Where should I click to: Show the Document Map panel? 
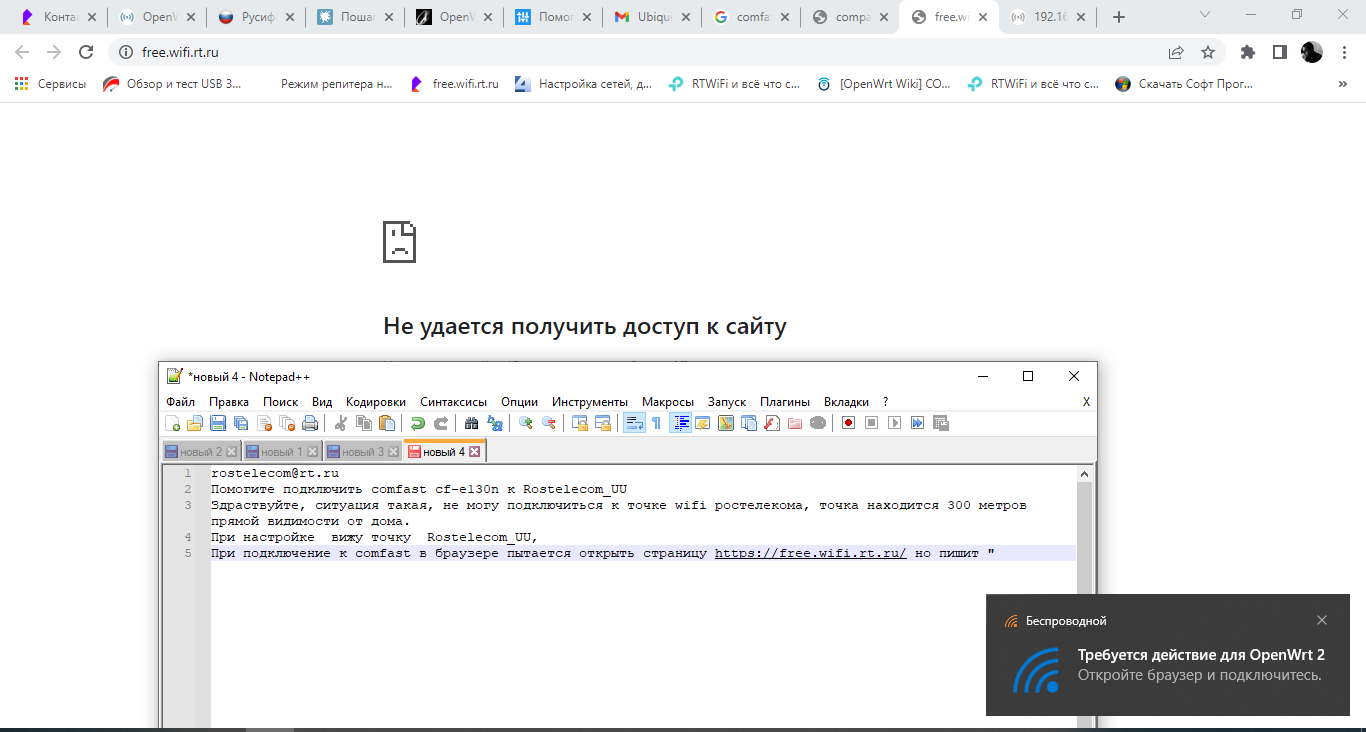tap(725, 423)
